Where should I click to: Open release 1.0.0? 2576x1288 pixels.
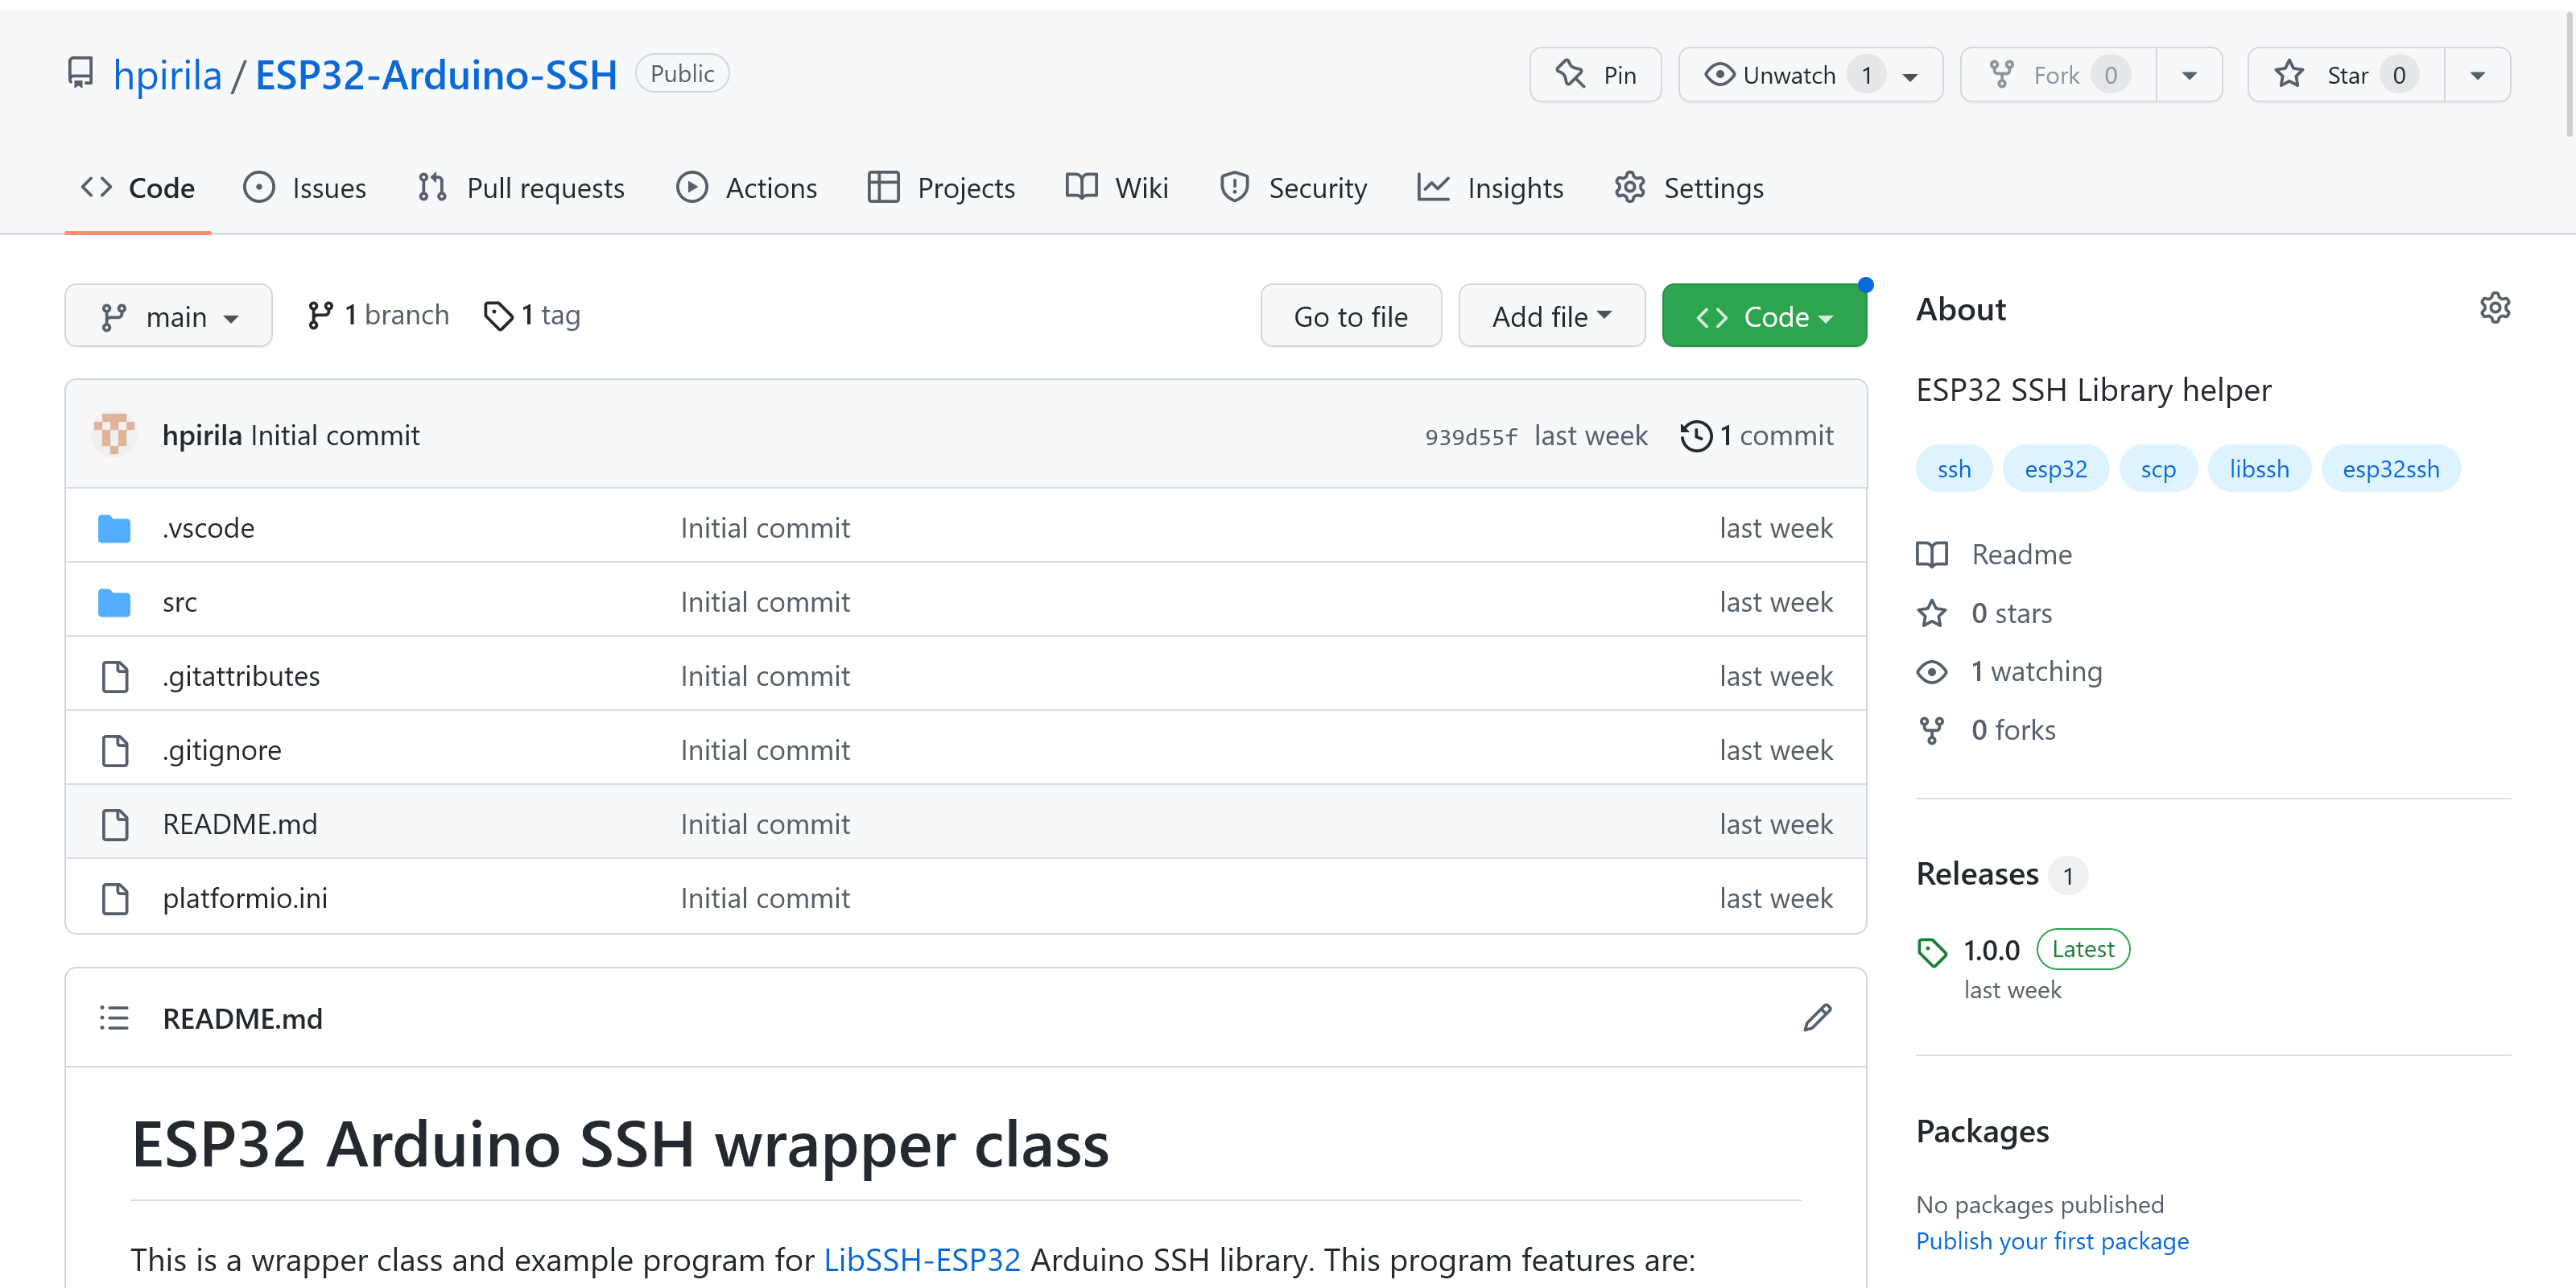1991,950
